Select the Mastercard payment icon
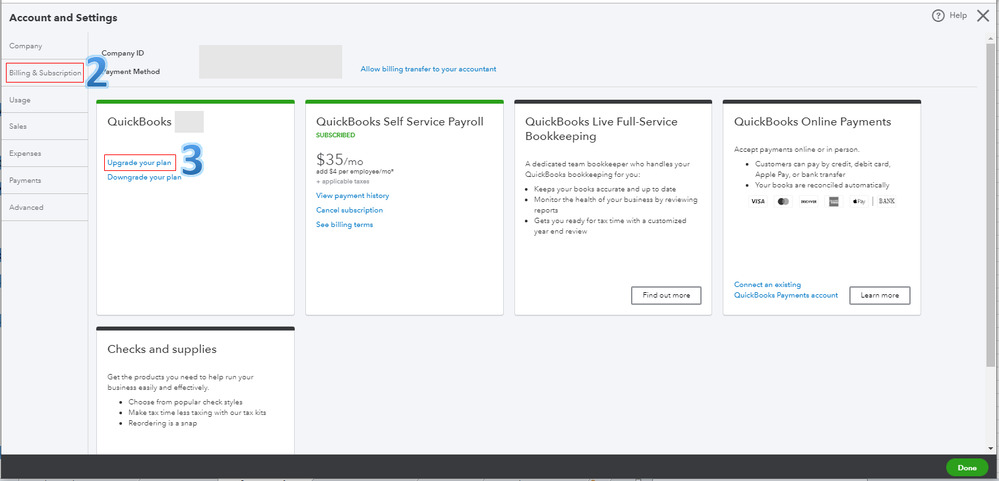Image resolution: width=999 pixels, height=481 pixels. 784,201
